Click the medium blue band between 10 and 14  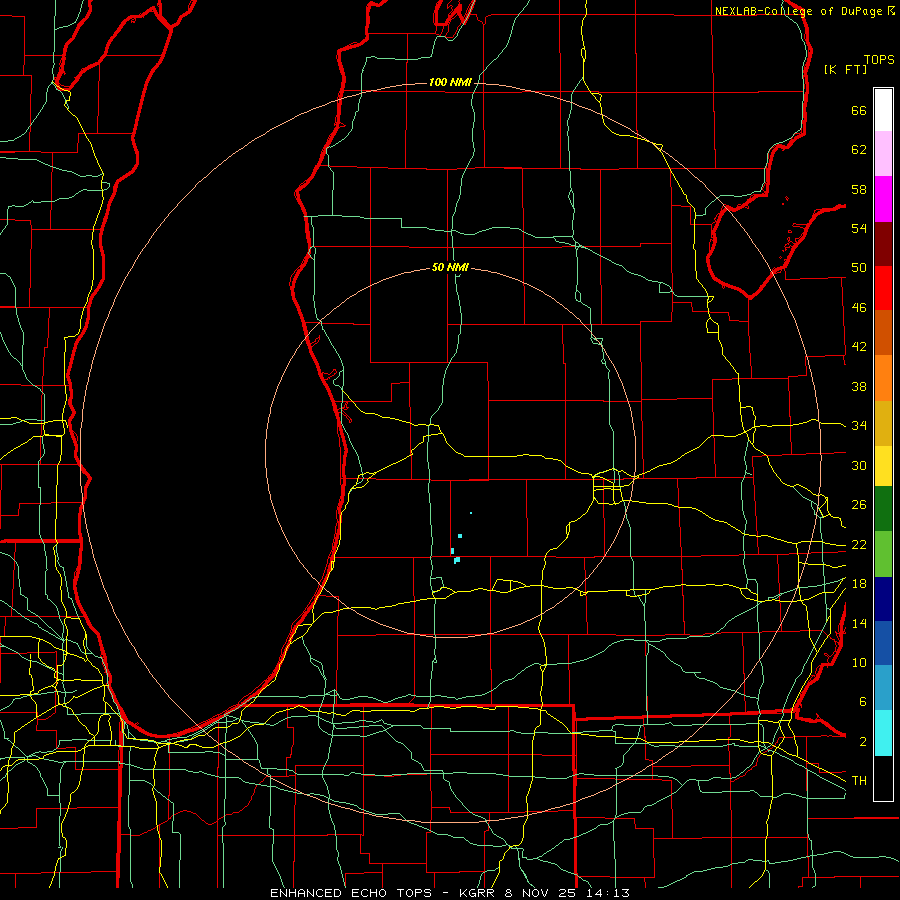click(x=883, y=643)
